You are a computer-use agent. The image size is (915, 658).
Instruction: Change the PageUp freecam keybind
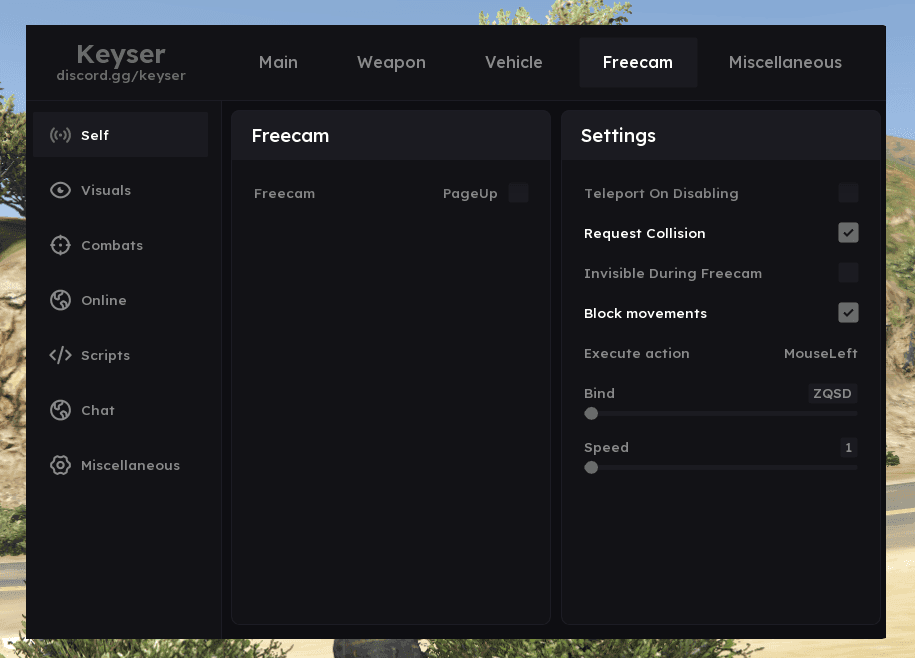tap(470, 193)
